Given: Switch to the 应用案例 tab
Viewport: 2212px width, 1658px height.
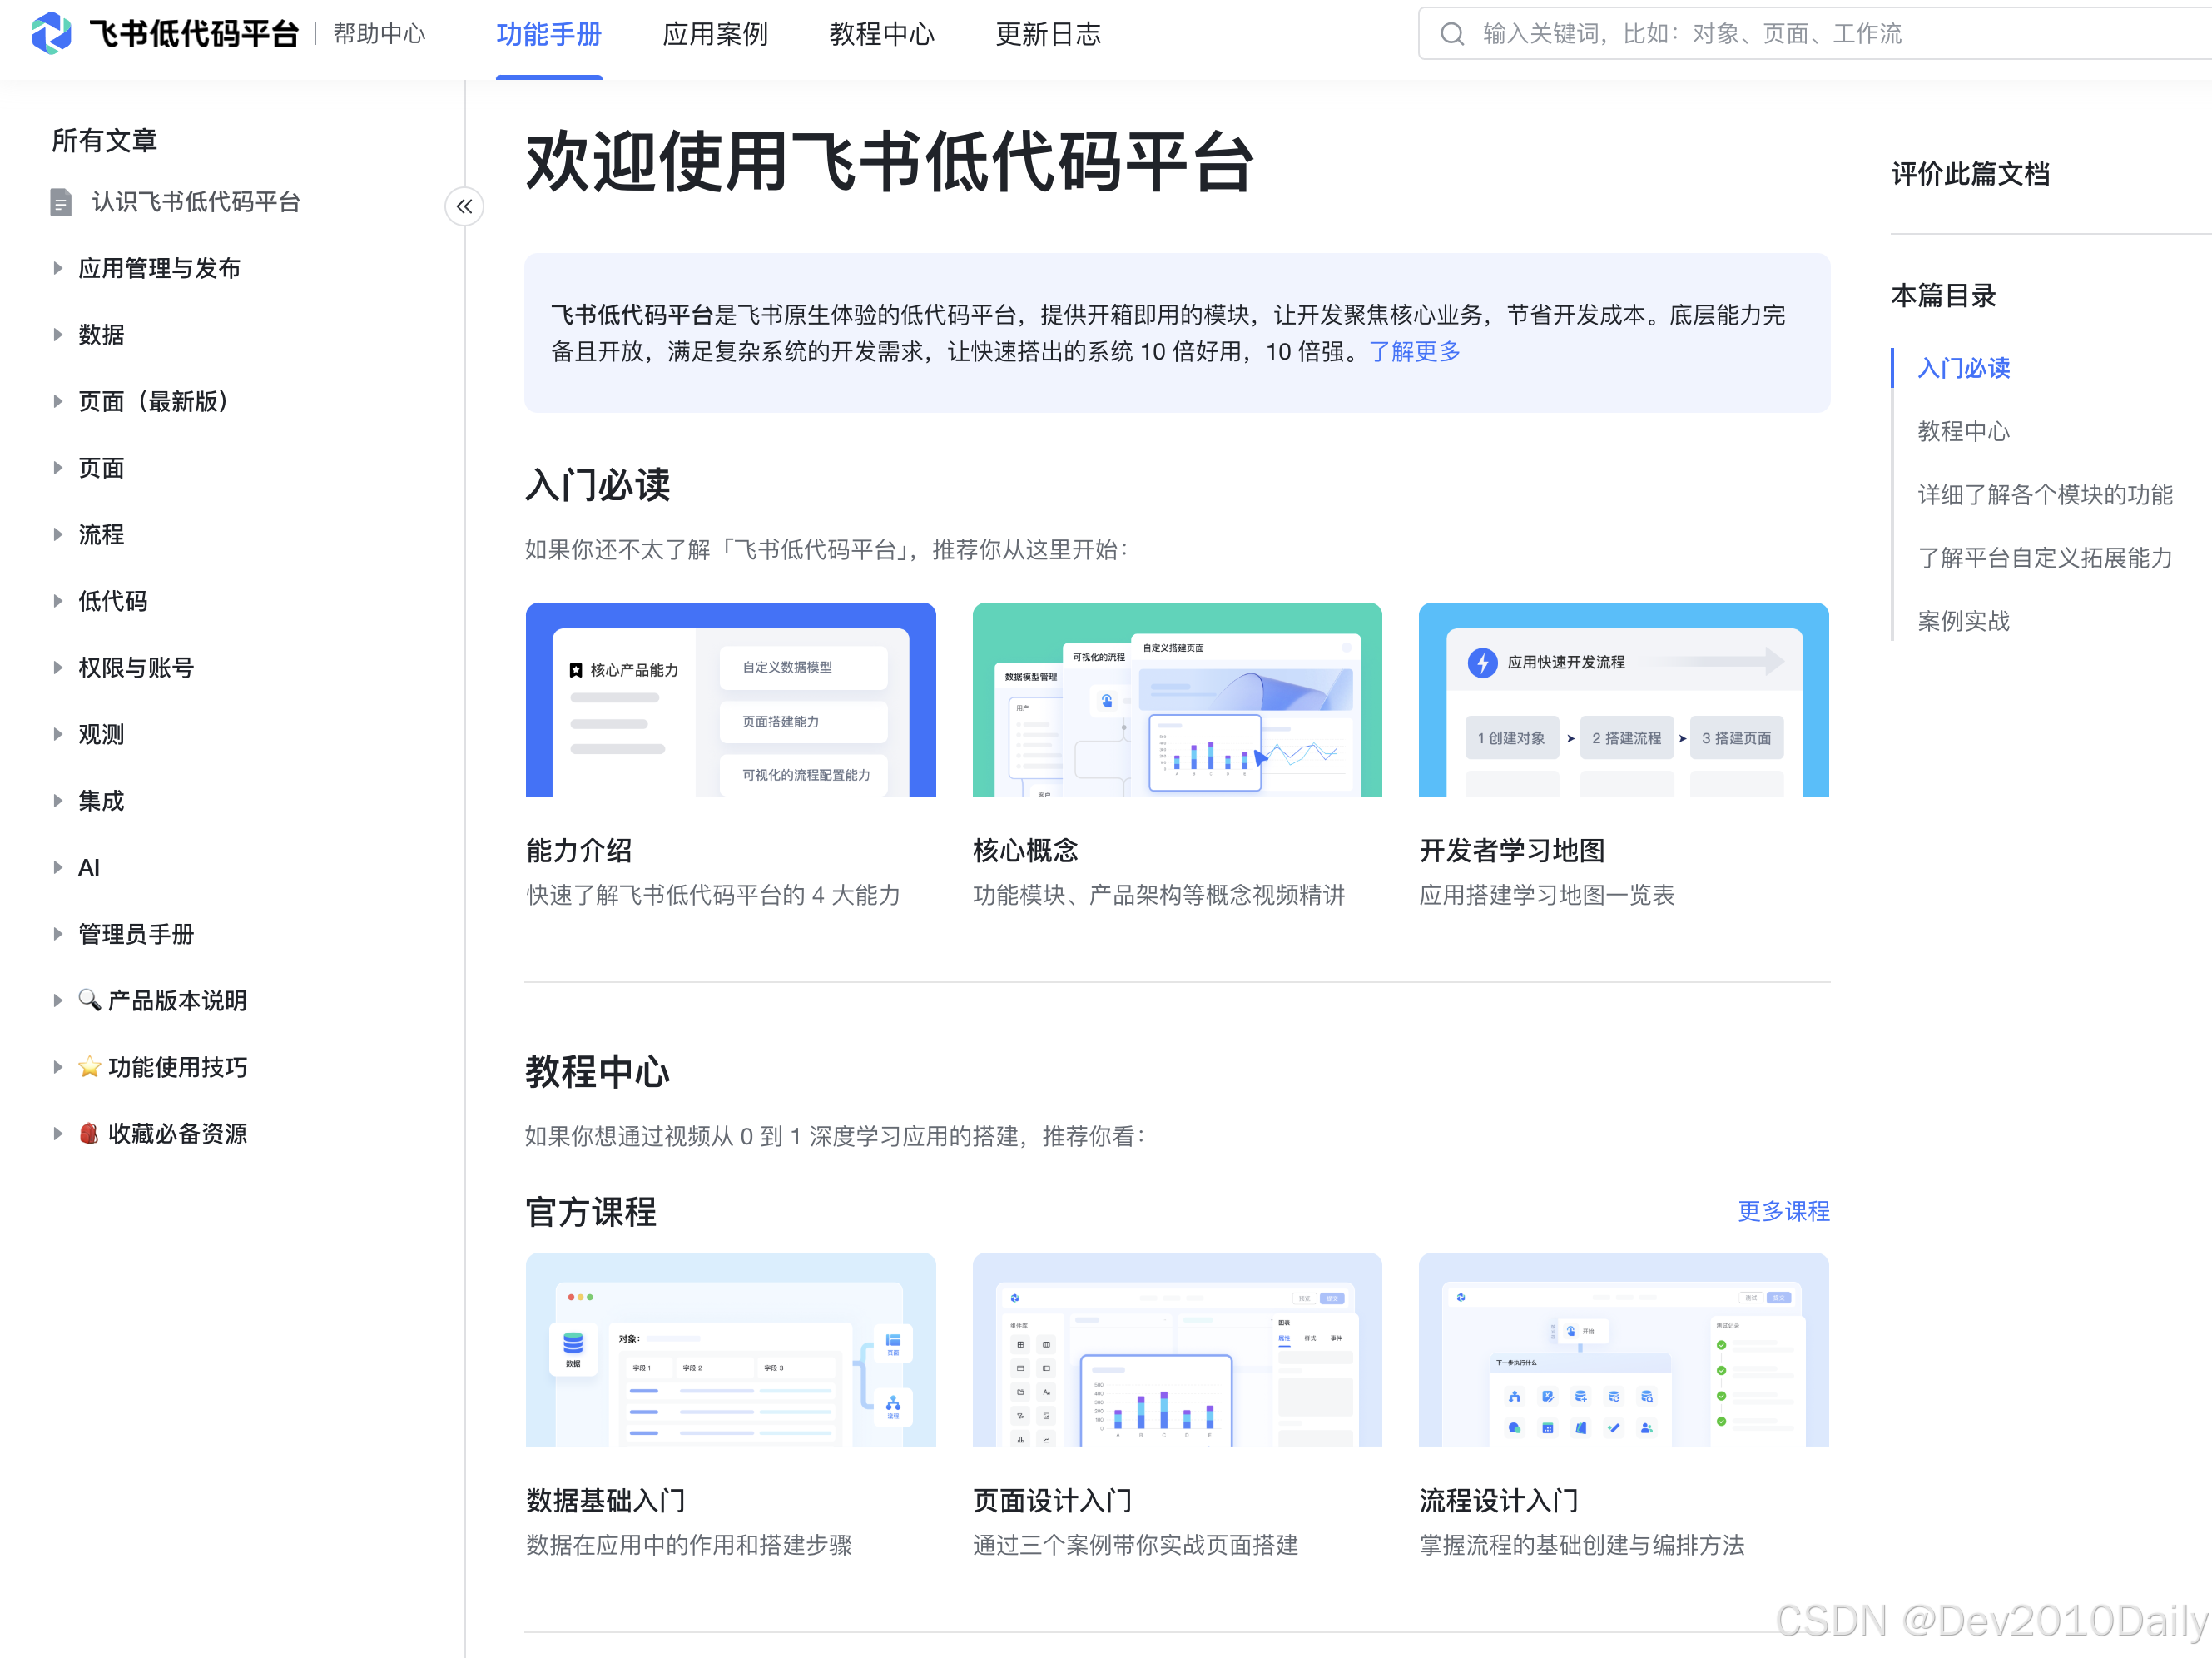Looking at the screenshot, I should (x=714, y=35).
